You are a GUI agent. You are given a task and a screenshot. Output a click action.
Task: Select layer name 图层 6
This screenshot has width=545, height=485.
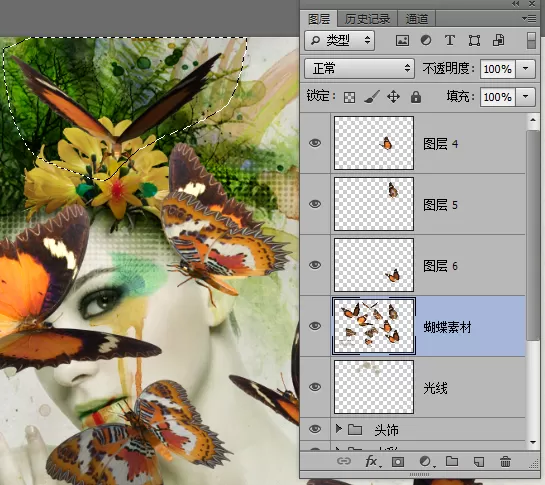pyautogui.click(x=440, y=266)
